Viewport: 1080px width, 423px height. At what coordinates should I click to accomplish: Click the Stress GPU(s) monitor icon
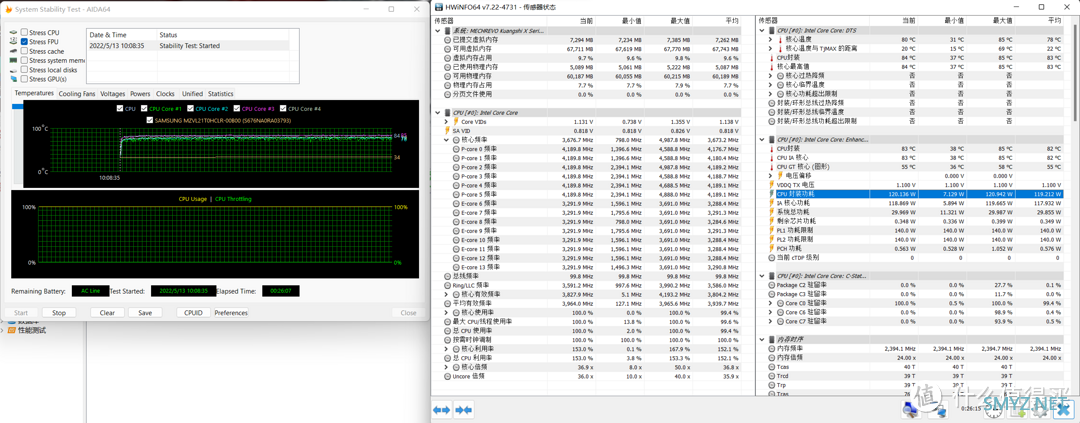[14, 79]
